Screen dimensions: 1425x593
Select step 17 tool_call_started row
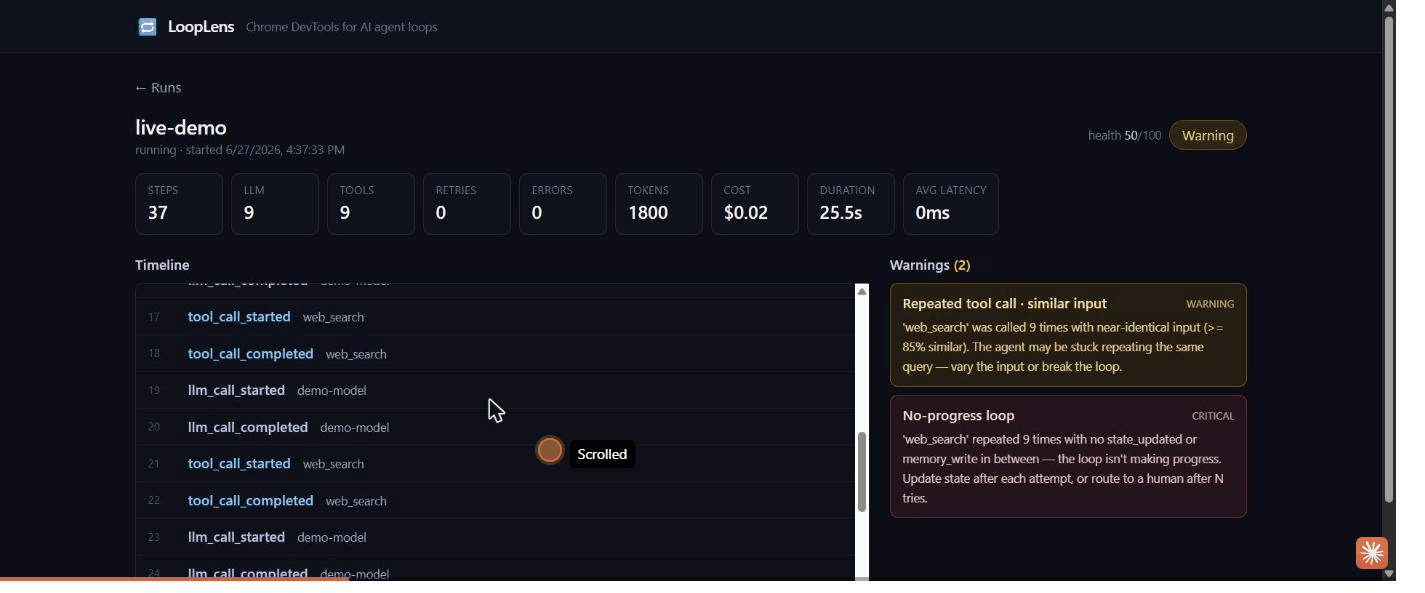click(495, 317)
